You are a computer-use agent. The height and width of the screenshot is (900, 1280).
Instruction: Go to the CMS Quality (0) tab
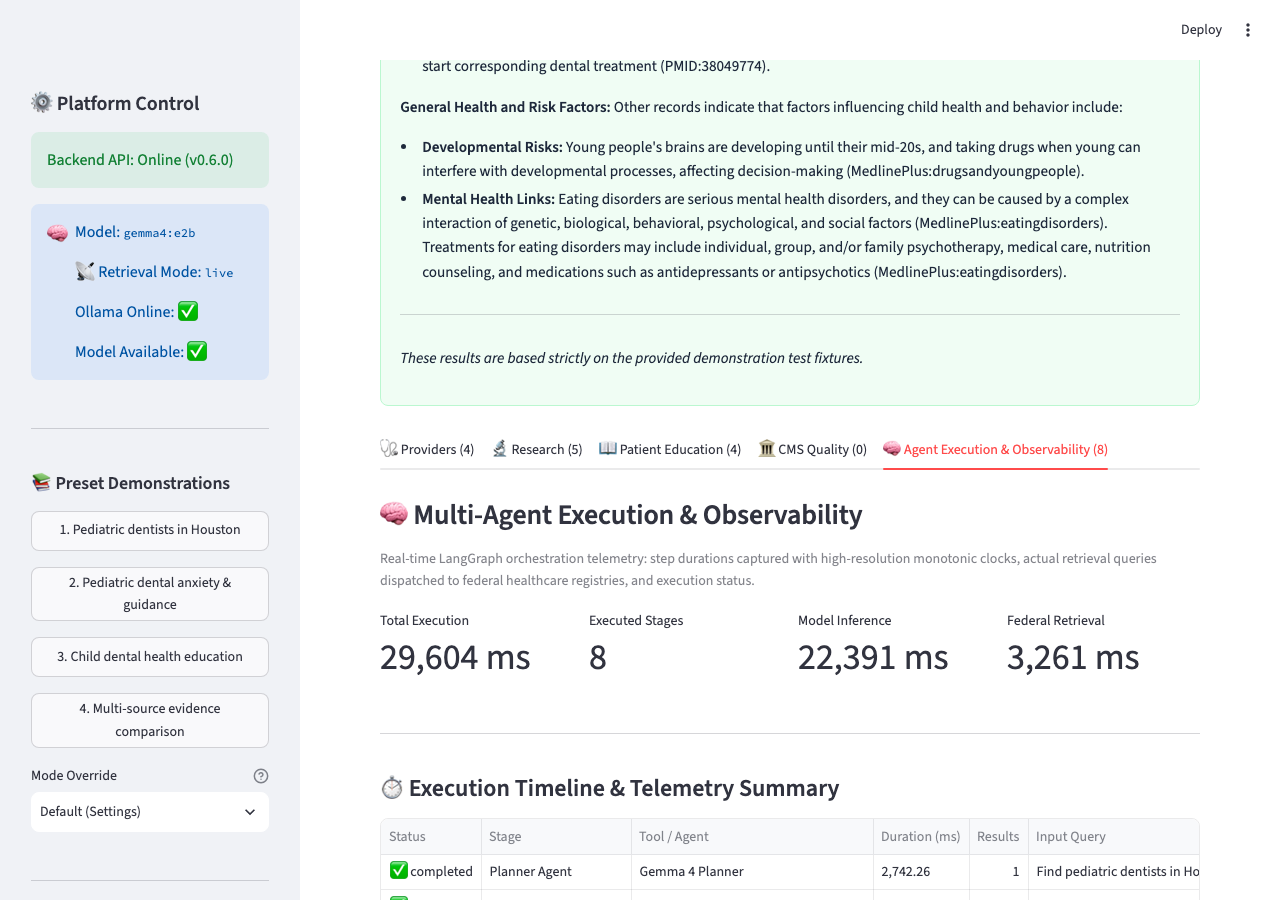click(x=813, y=449)
